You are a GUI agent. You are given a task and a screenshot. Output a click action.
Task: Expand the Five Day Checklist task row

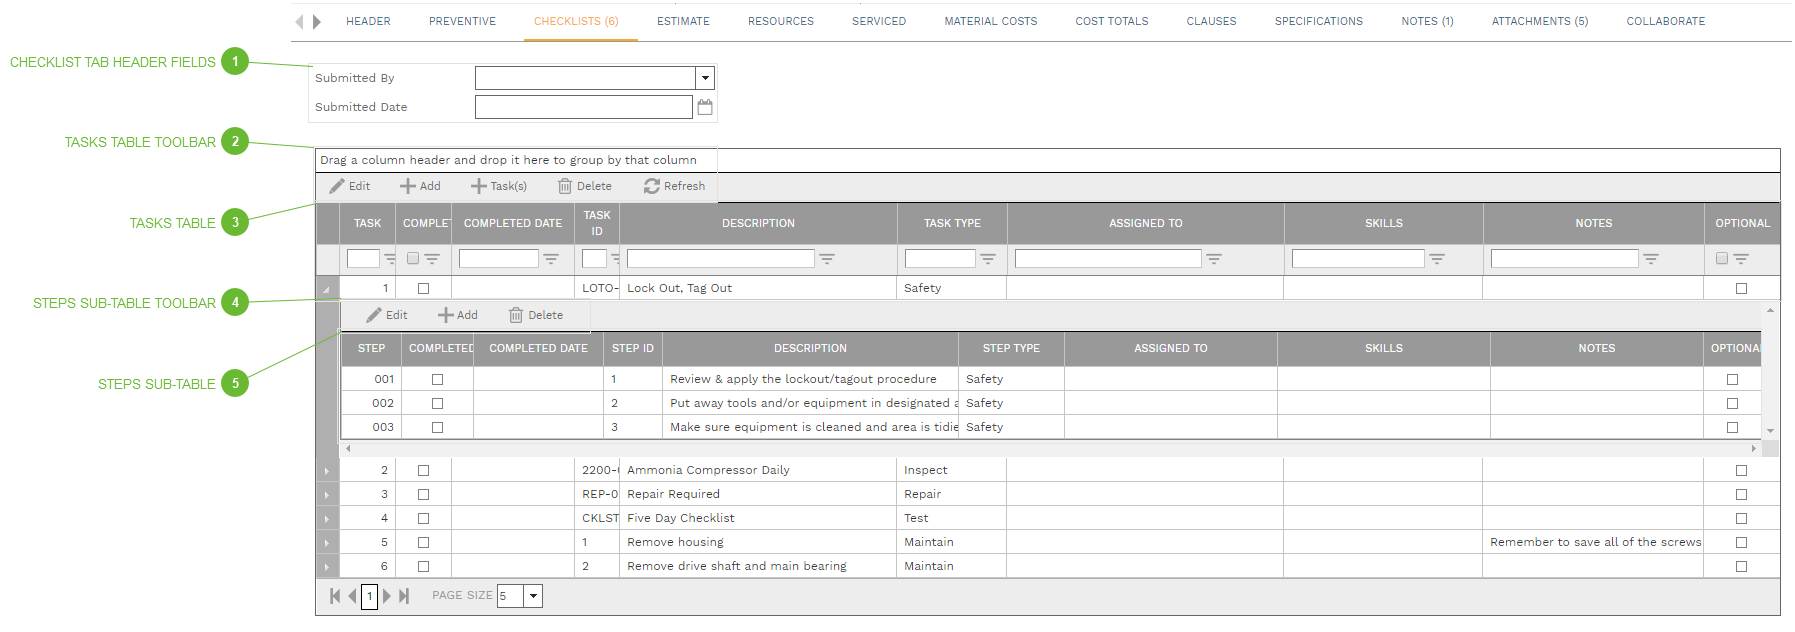point(327,518)
